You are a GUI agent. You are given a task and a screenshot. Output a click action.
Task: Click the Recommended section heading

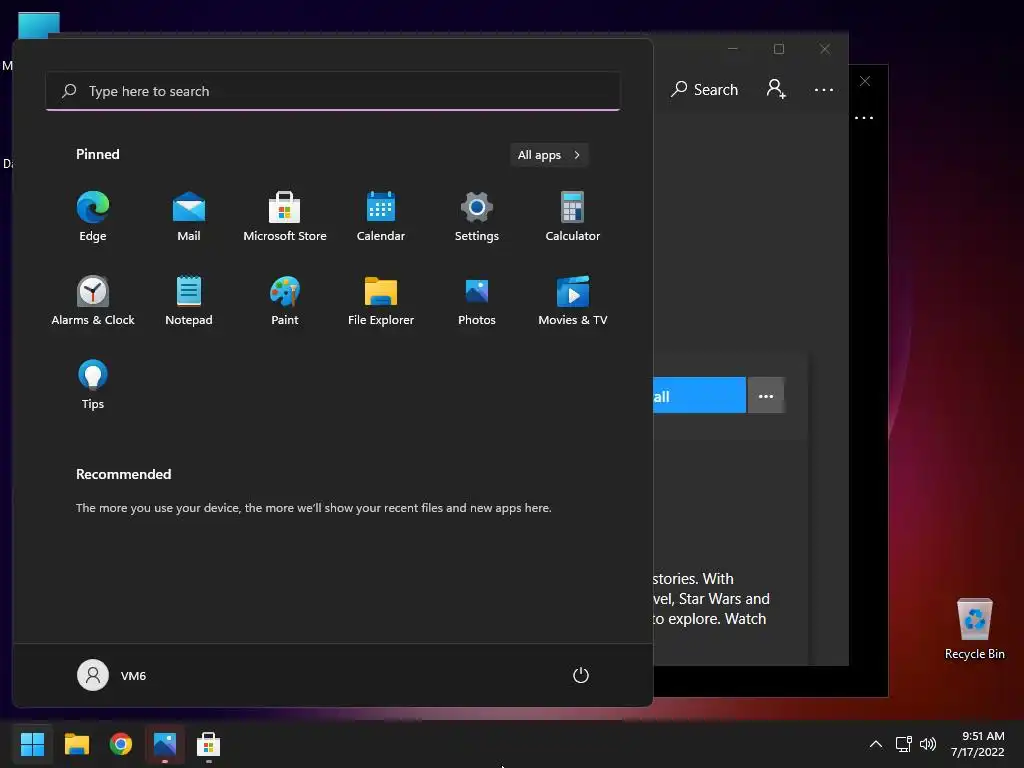pos(123,474)
